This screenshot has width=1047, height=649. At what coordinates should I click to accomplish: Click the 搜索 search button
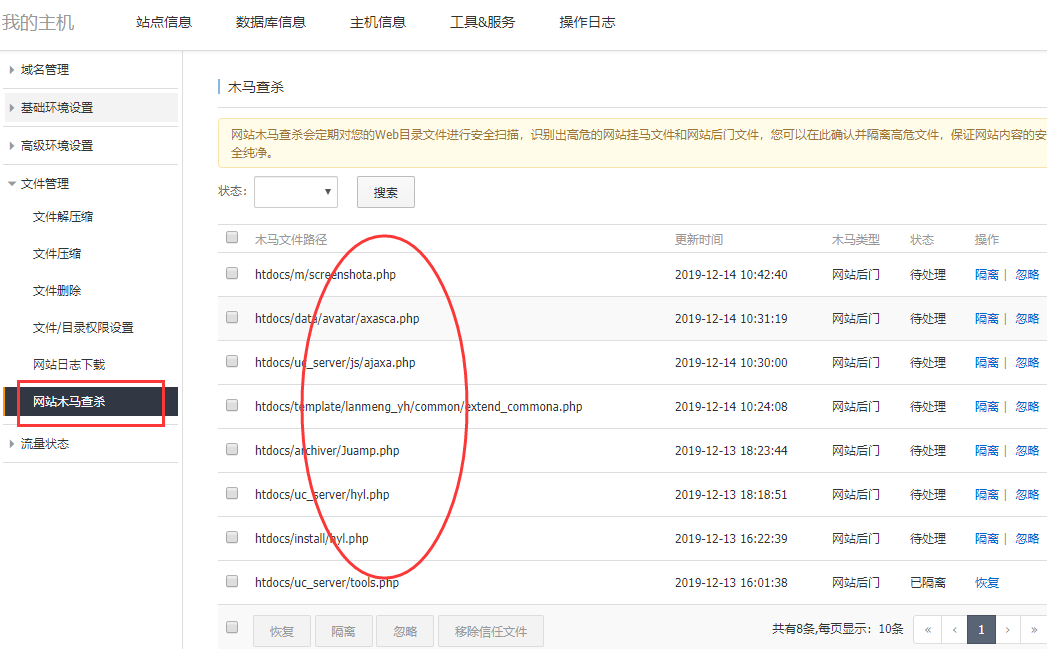[x=385, y=192]
